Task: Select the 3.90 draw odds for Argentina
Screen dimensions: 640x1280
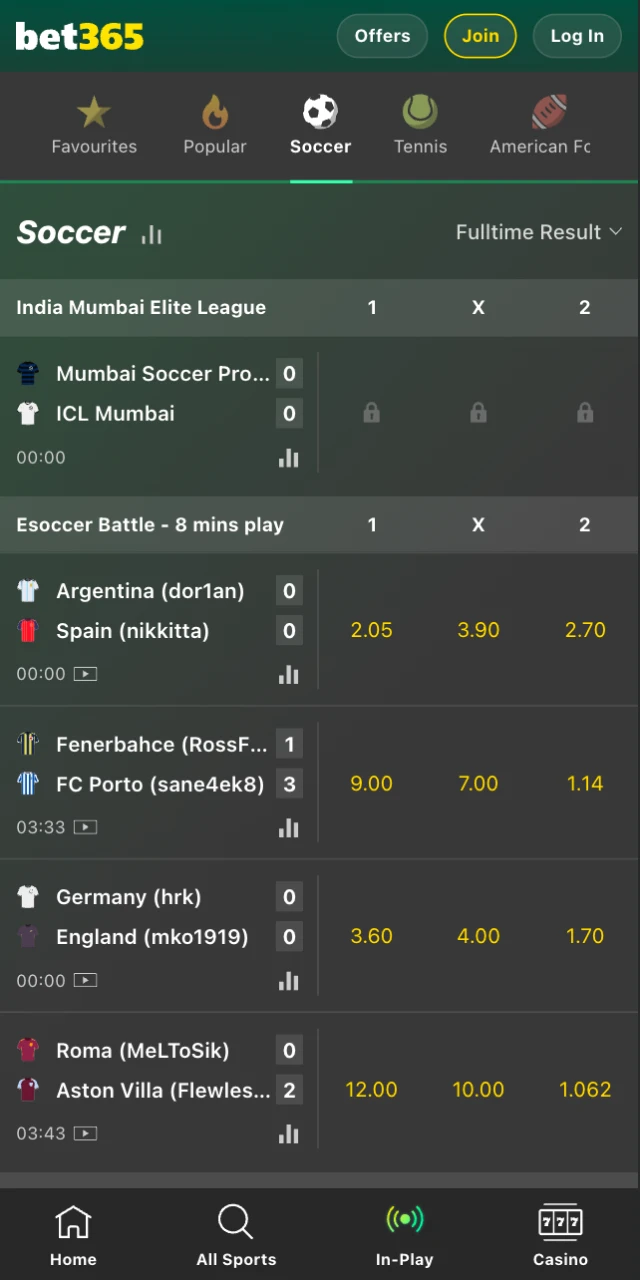Action: pos(478,630)
